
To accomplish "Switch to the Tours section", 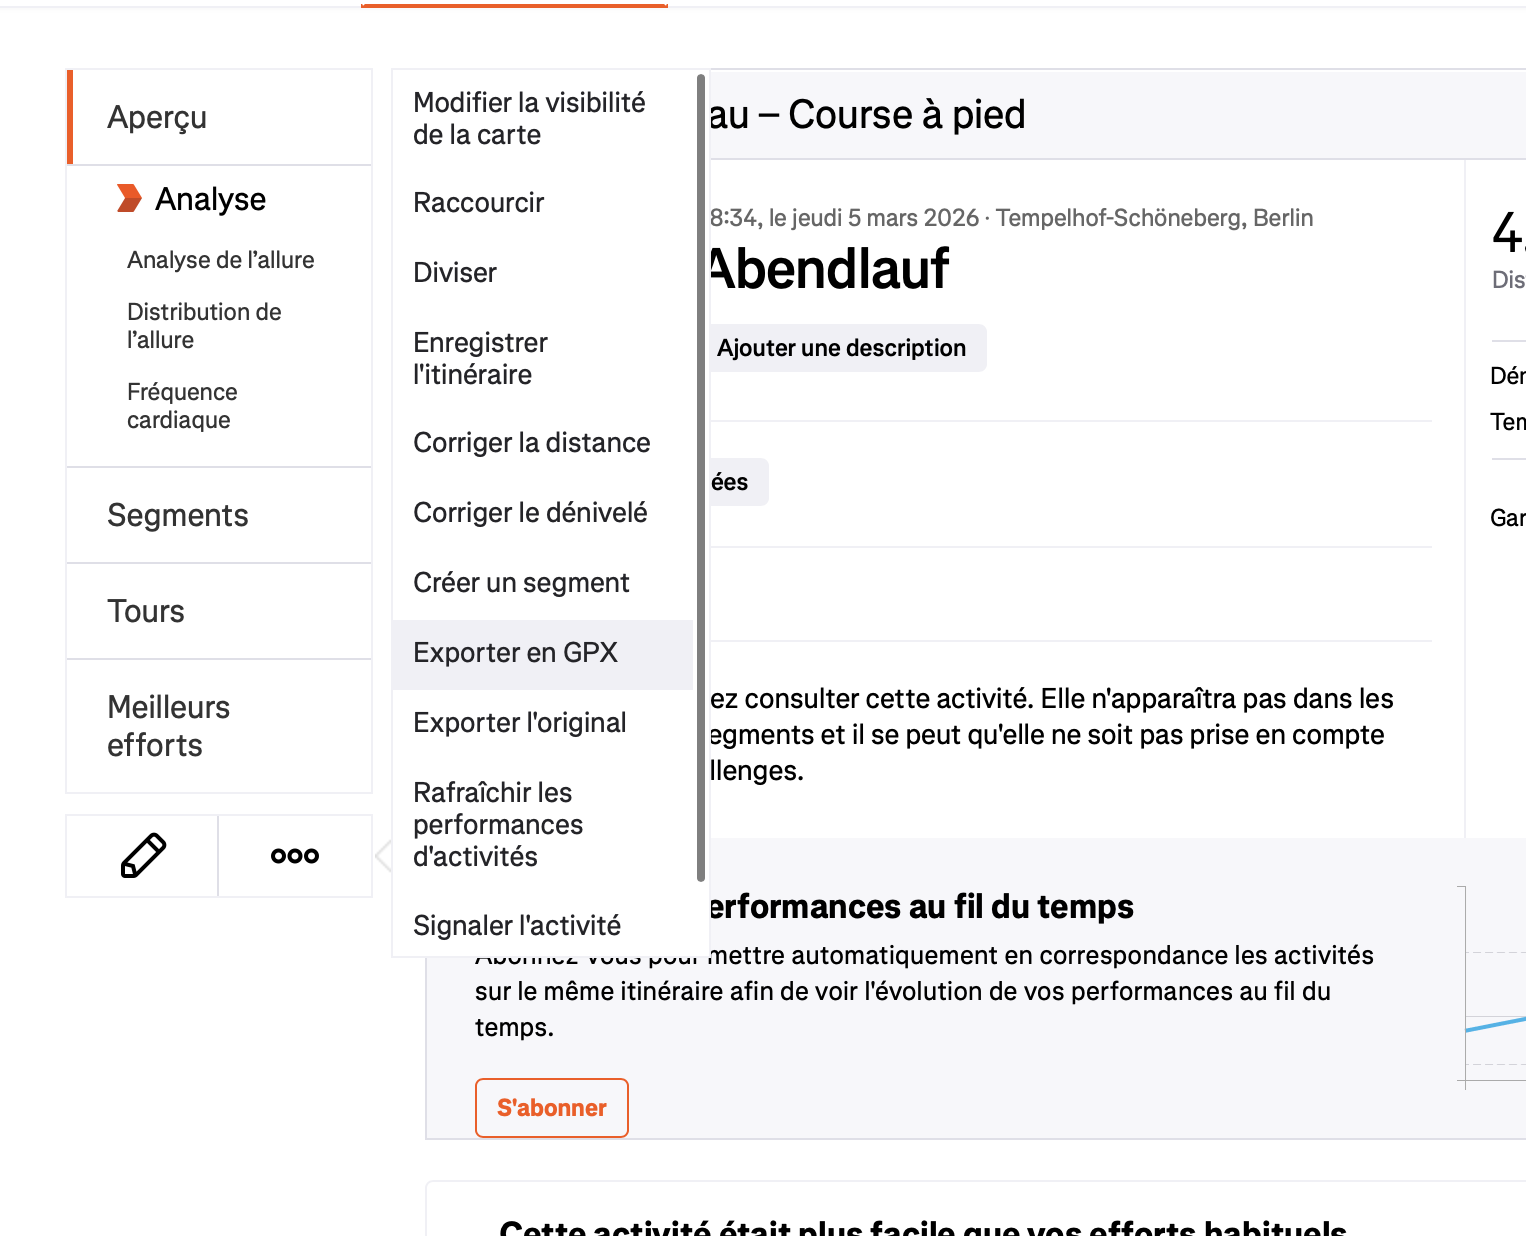I will pos(145,610).
